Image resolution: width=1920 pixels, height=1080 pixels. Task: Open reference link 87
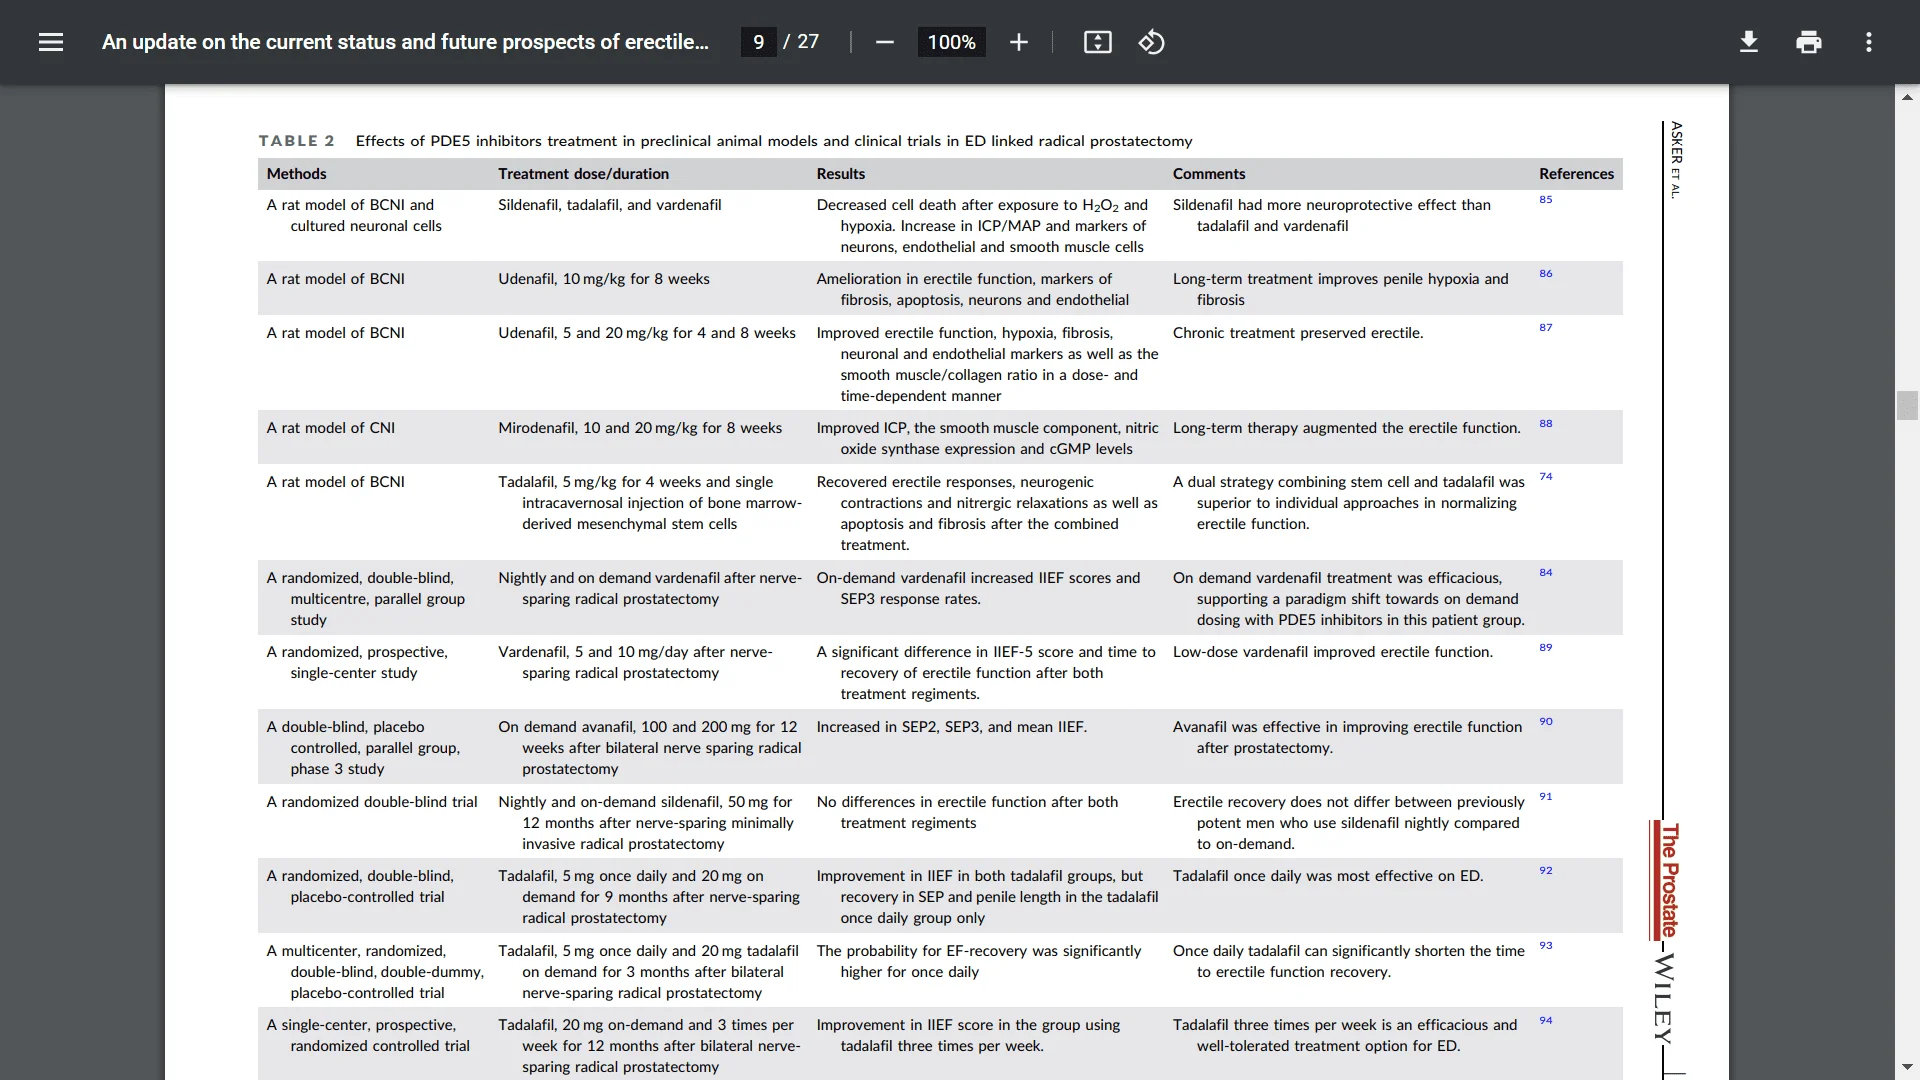tap(1545, 328)
